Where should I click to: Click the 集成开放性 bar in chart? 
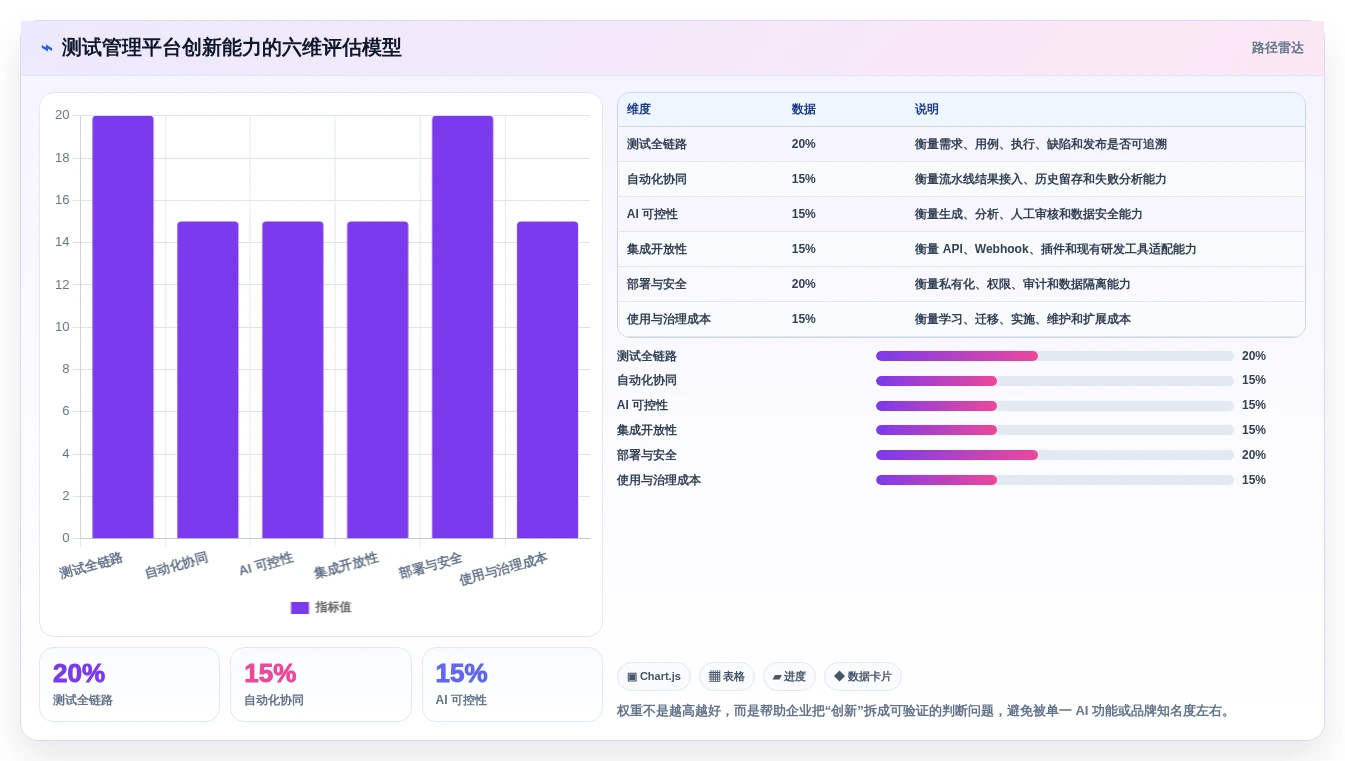(378, 380)
